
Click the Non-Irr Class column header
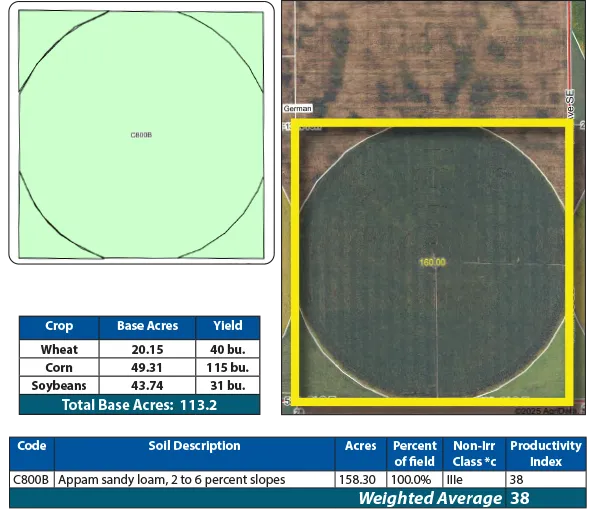click(474, 453)
